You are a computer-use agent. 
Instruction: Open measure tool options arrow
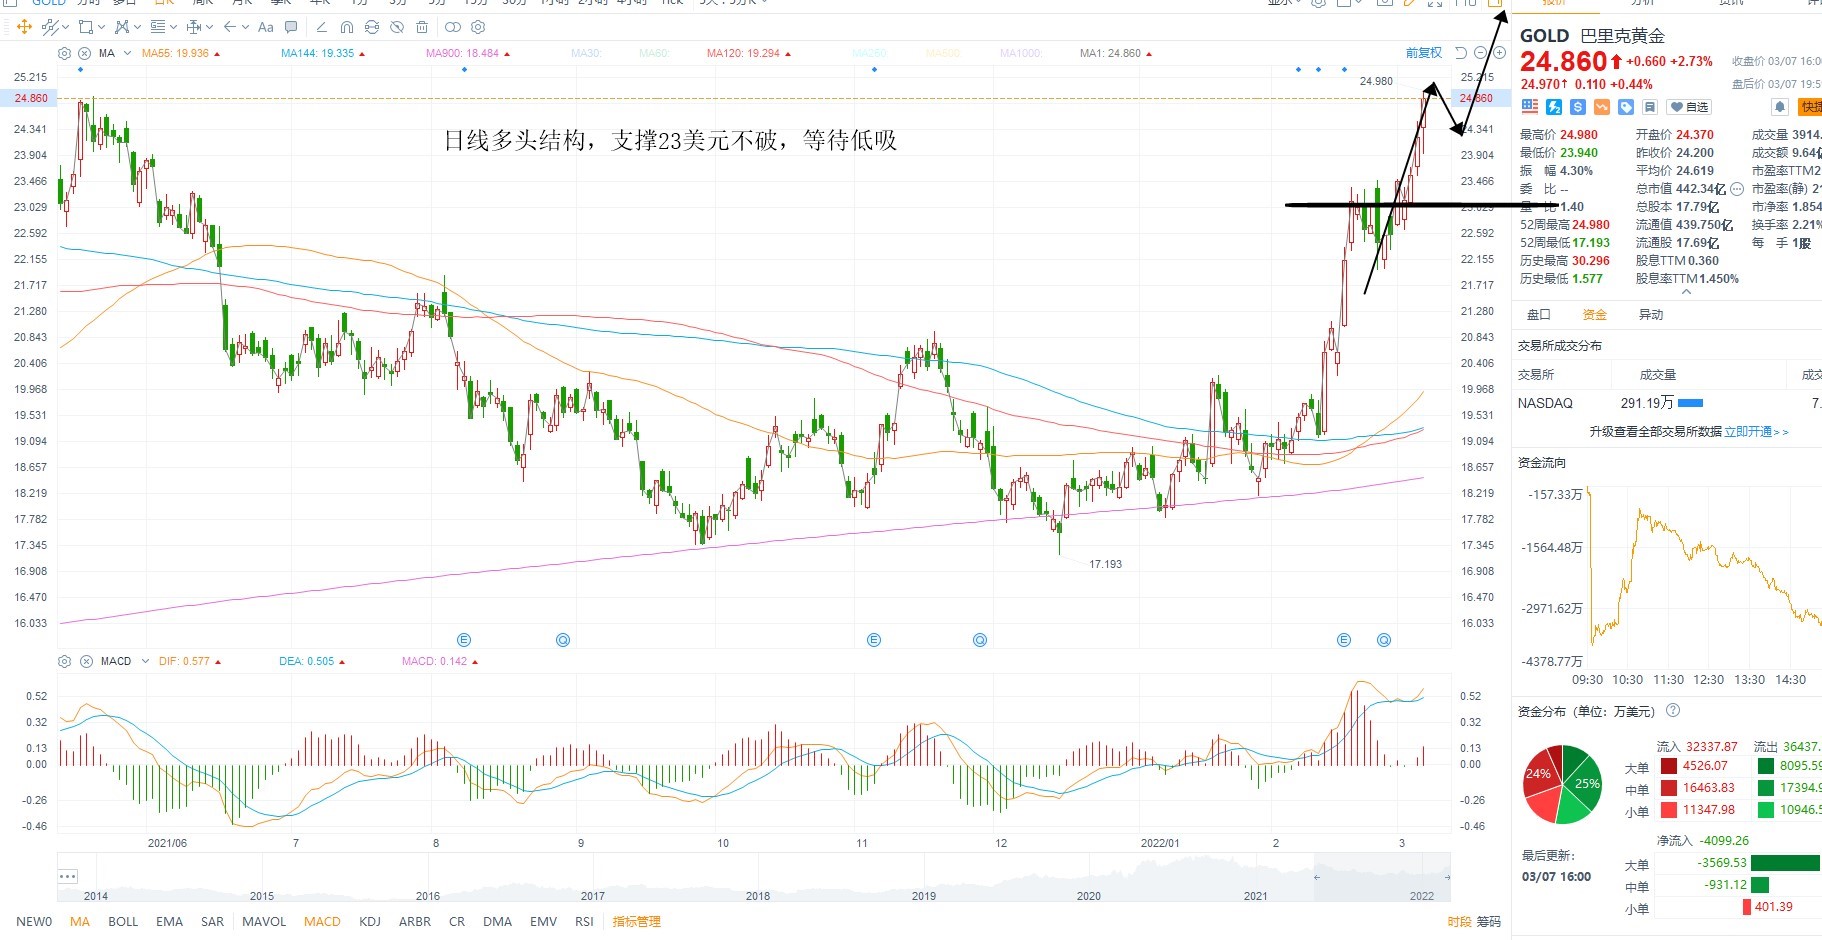click(x=209, y=27)
